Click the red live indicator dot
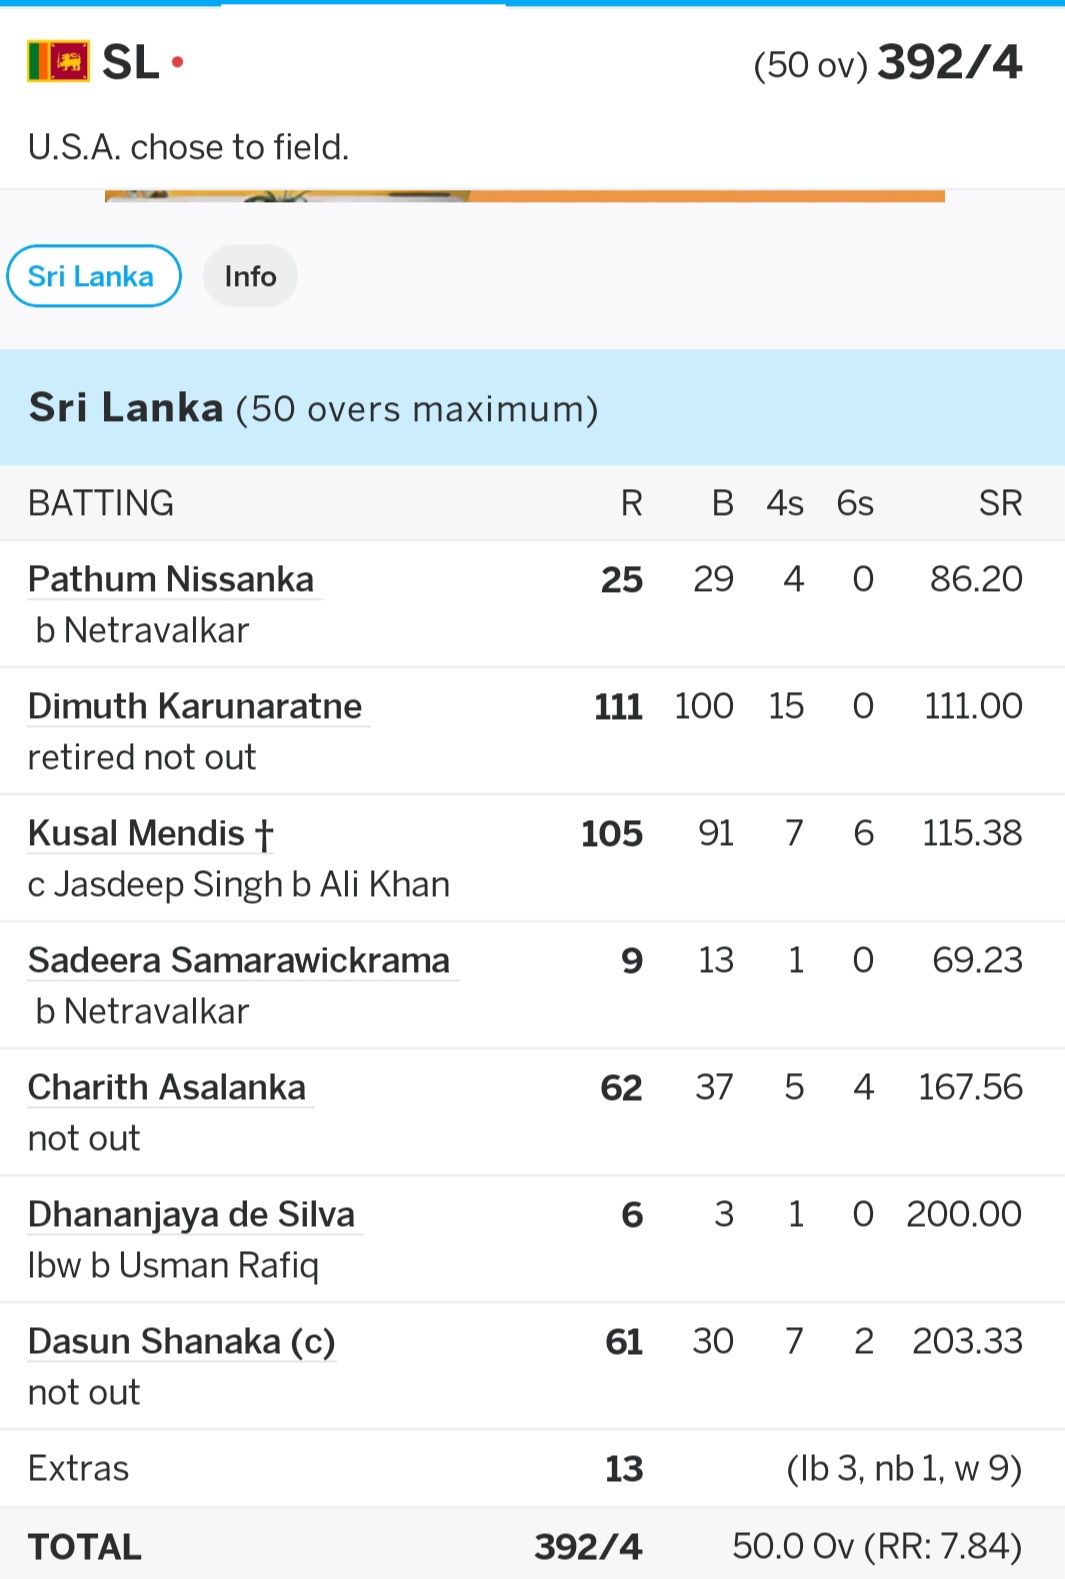1065x1579 pixels. (x=178, y=62)
